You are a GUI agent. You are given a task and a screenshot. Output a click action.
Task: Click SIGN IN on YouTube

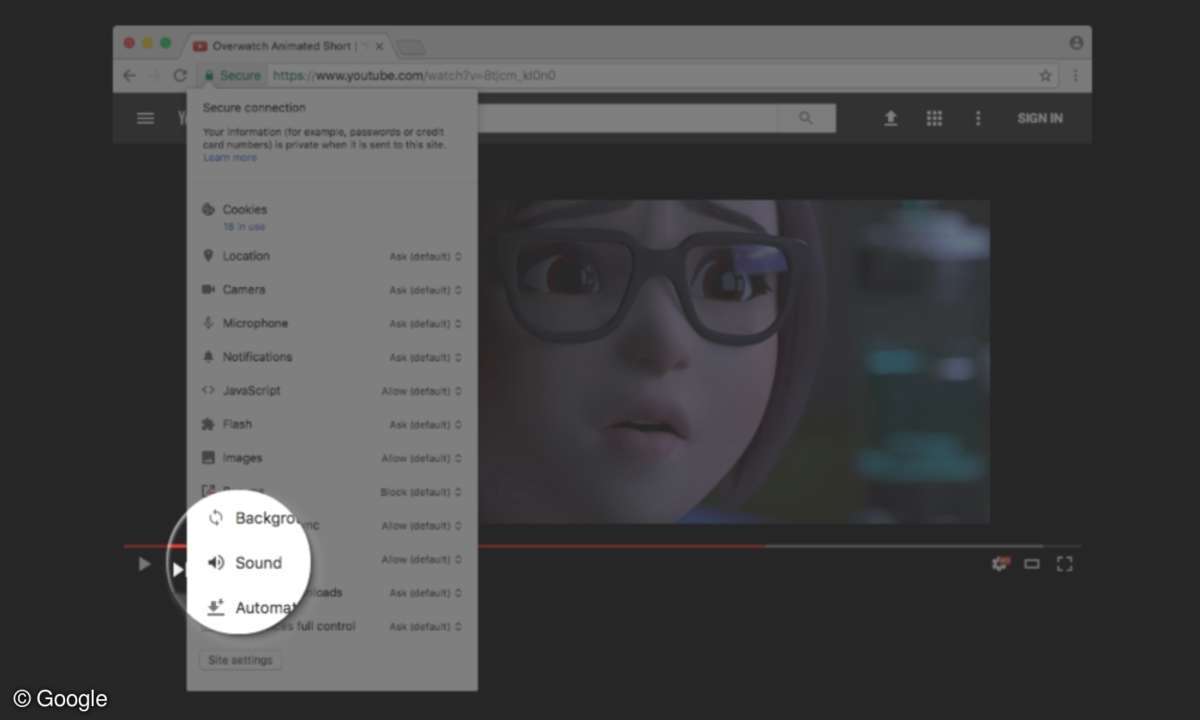[1040, 118]
